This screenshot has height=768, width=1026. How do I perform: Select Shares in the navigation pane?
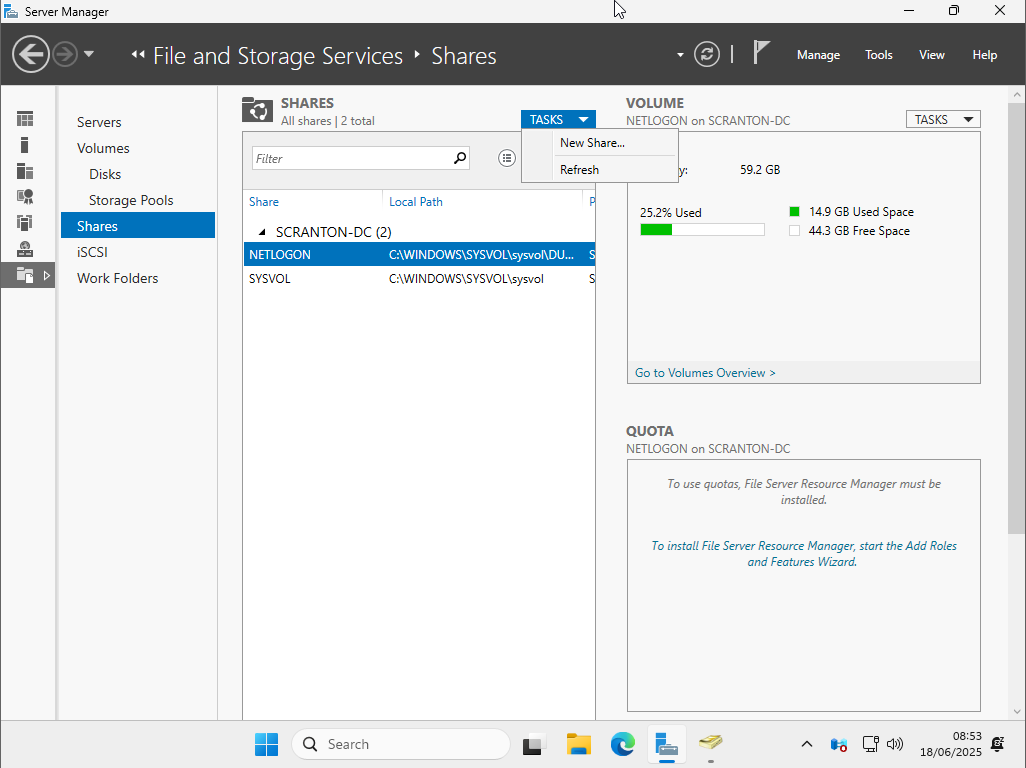tap(137, 226)
